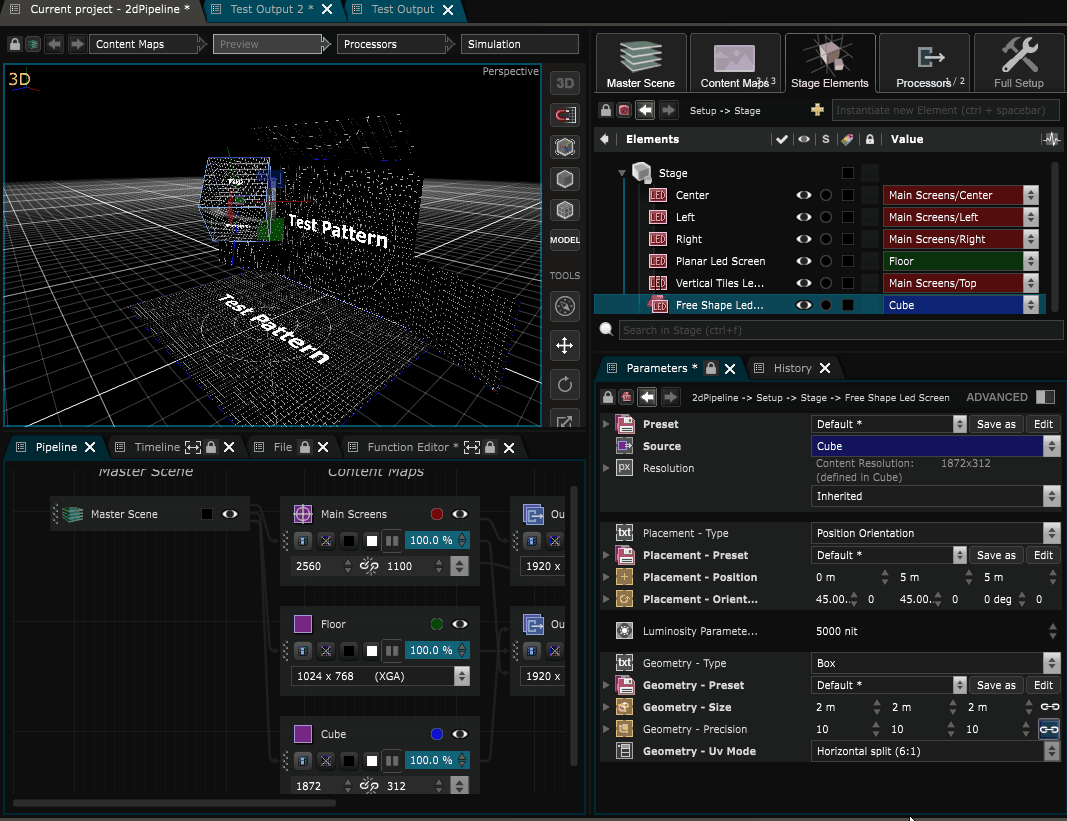The image size is (1067, 821).
Task: Open the Placement Type dropdown
Action: click(x=935, y=533)
